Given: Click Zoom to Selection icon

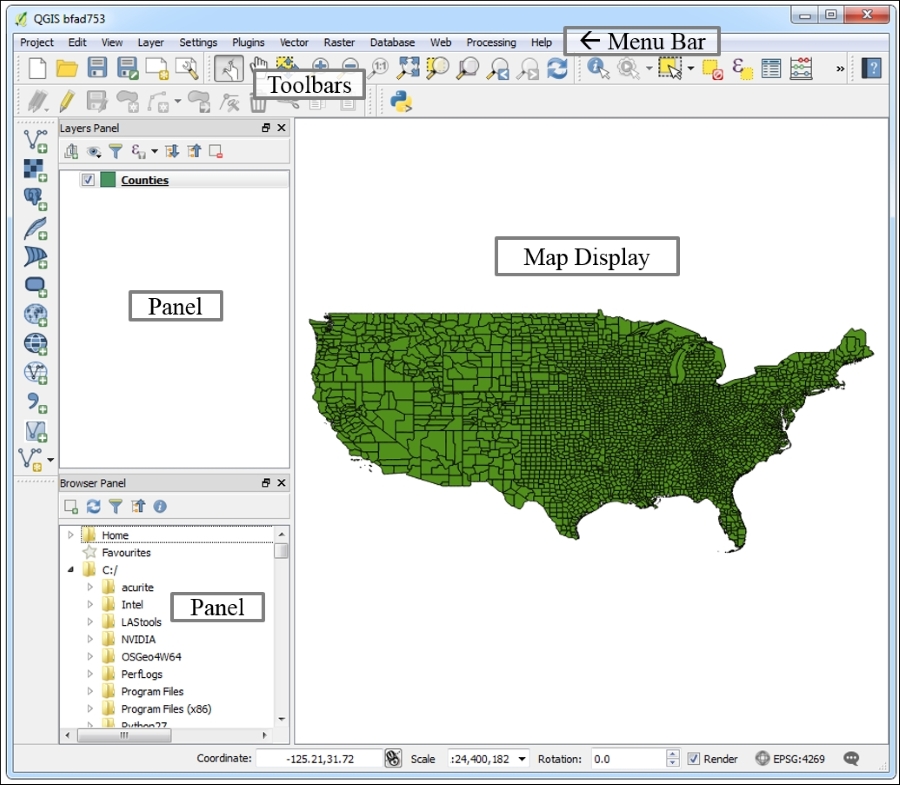Looking at the screenshot, I should point(437,68).
